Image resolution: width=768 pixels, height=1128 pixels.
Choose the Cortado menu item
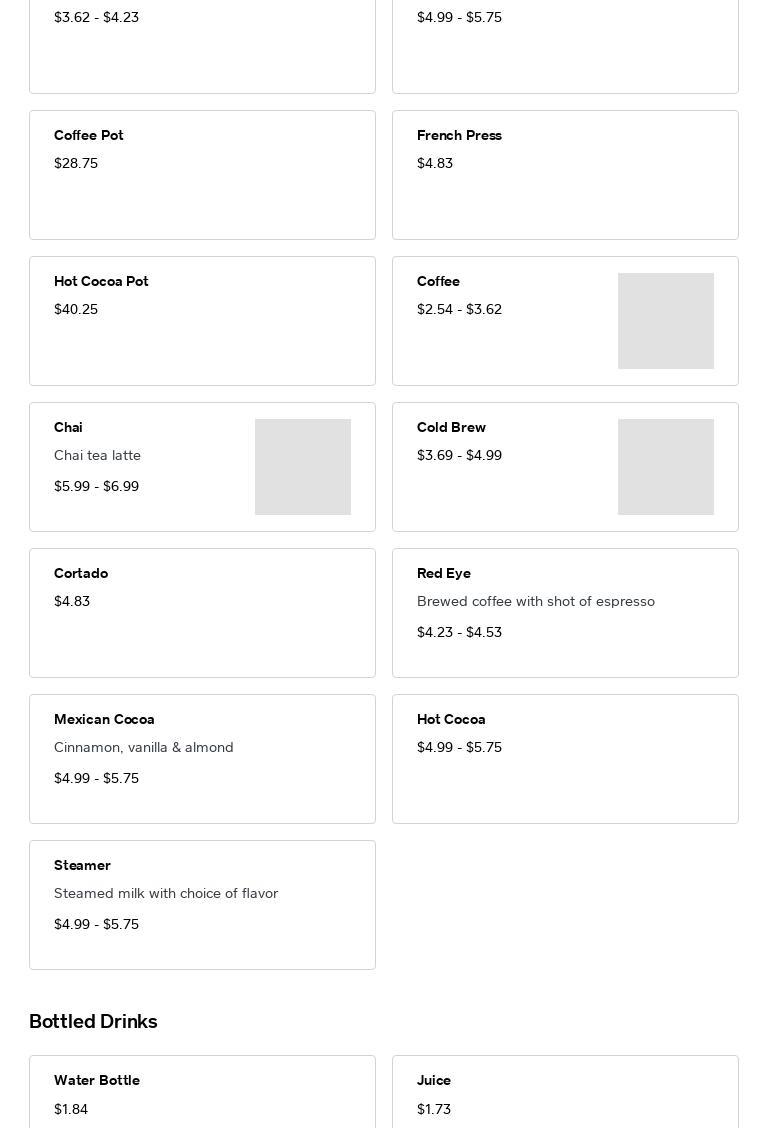[x=202, y=613]
